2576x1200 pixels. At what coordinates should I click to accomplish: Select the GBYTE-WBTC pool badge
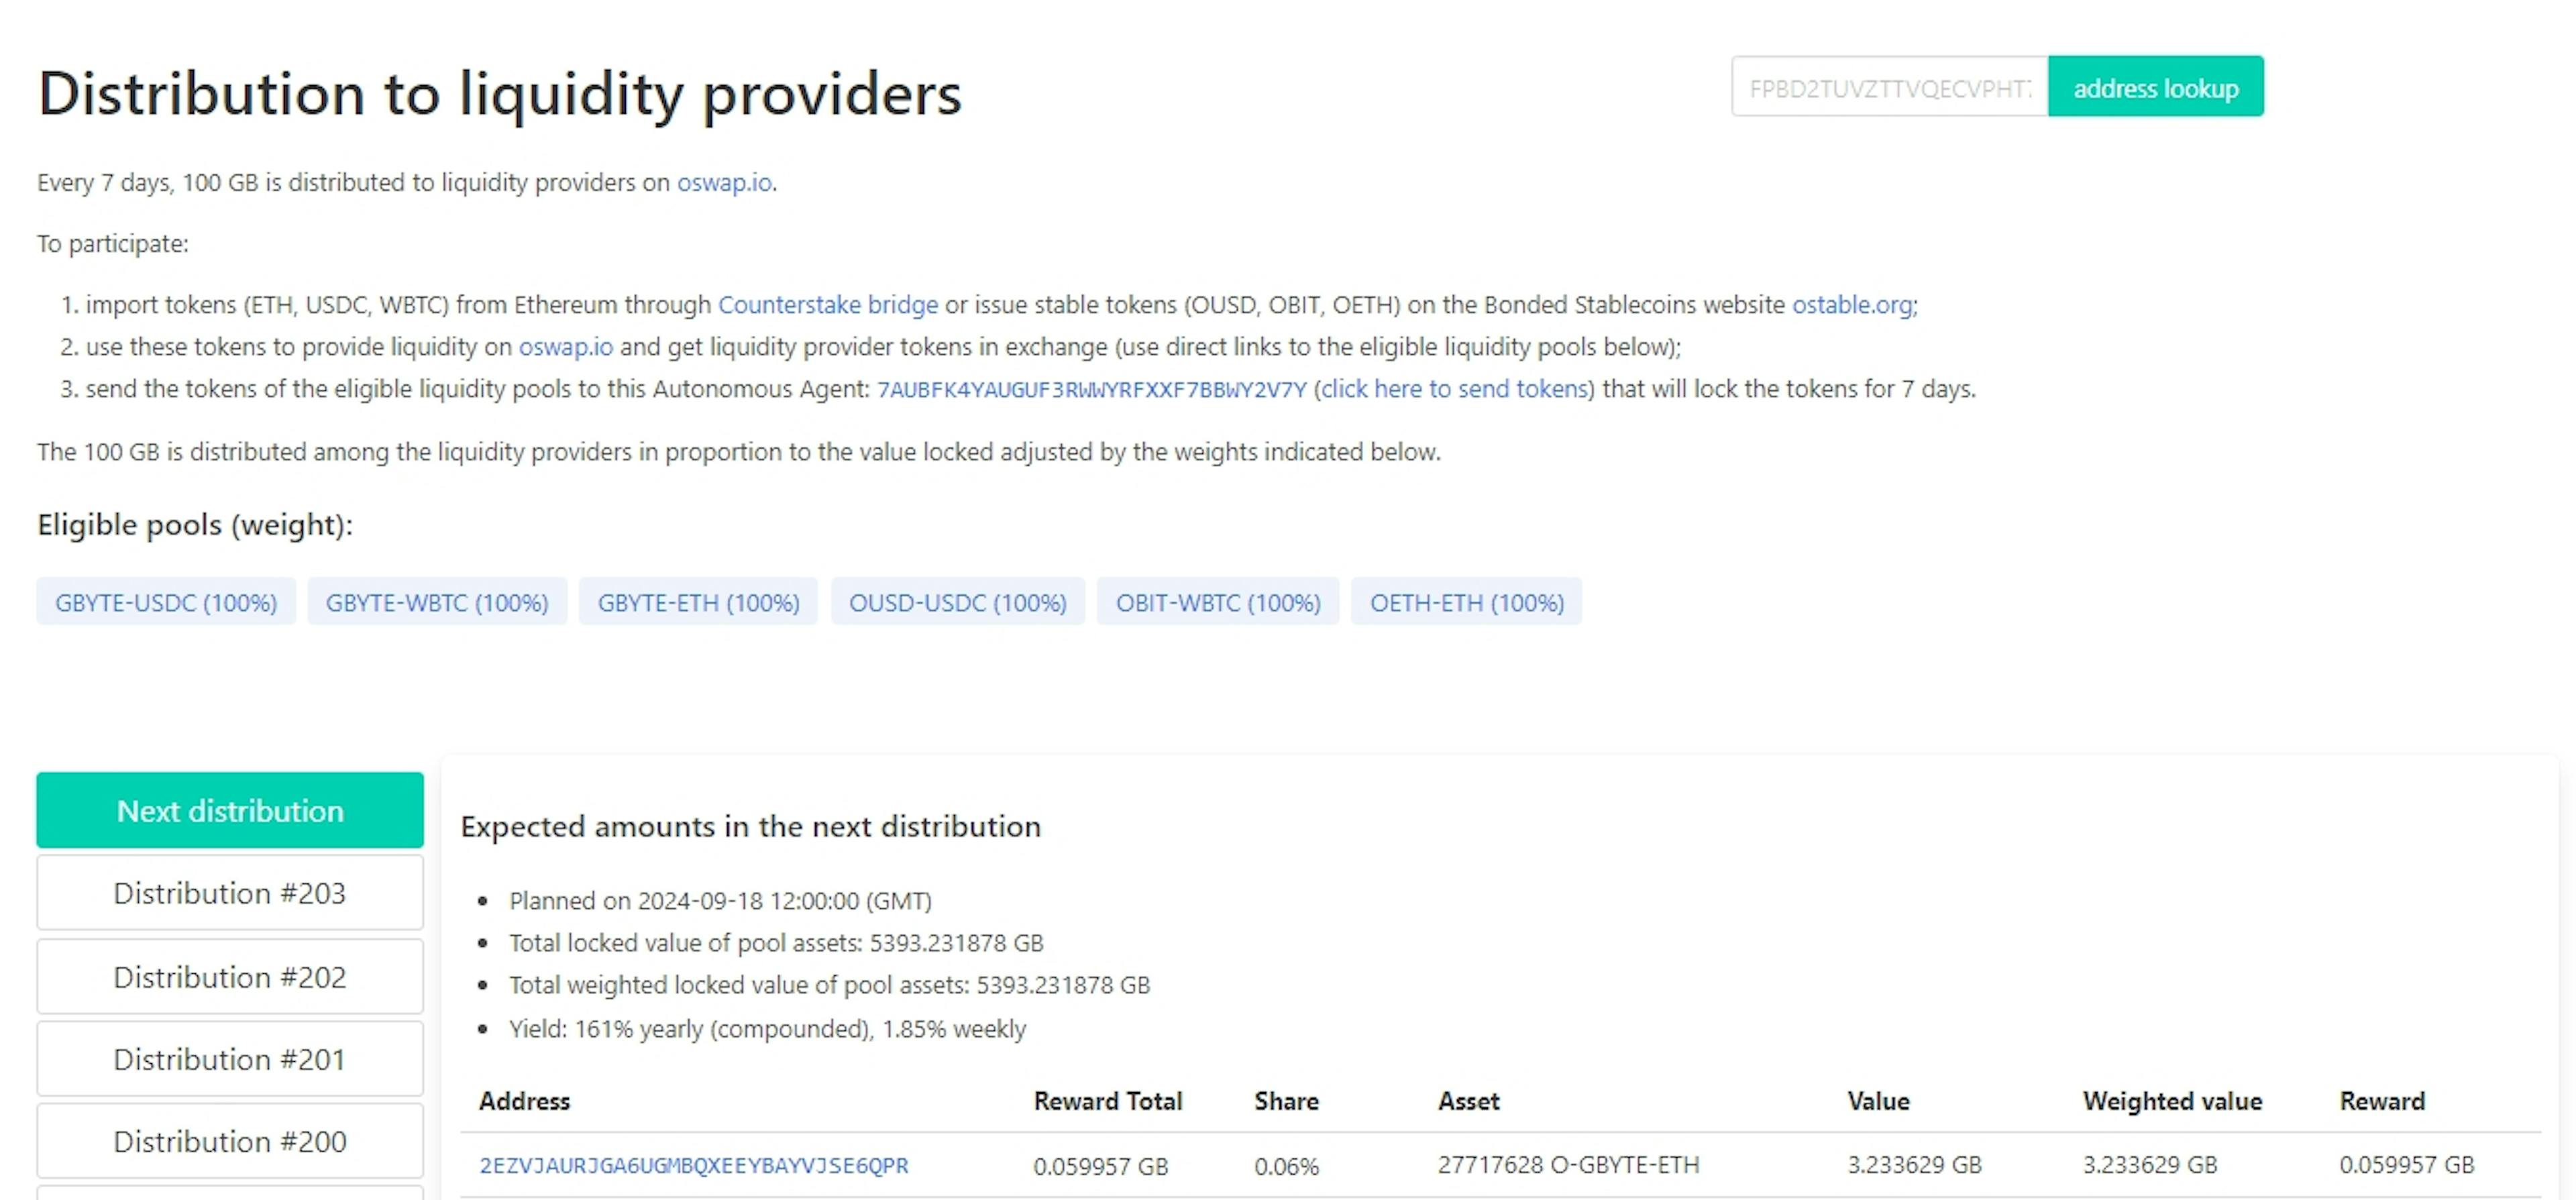pyautogui.click(x=437, y=601)
